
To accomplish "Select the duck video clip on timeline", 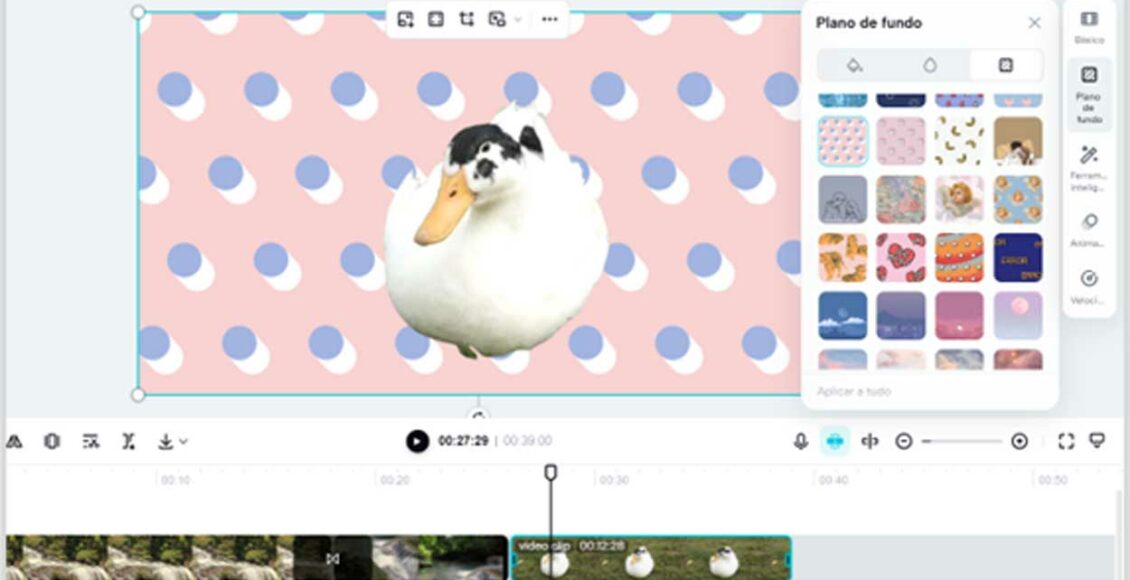I will (x=650, y=558).
